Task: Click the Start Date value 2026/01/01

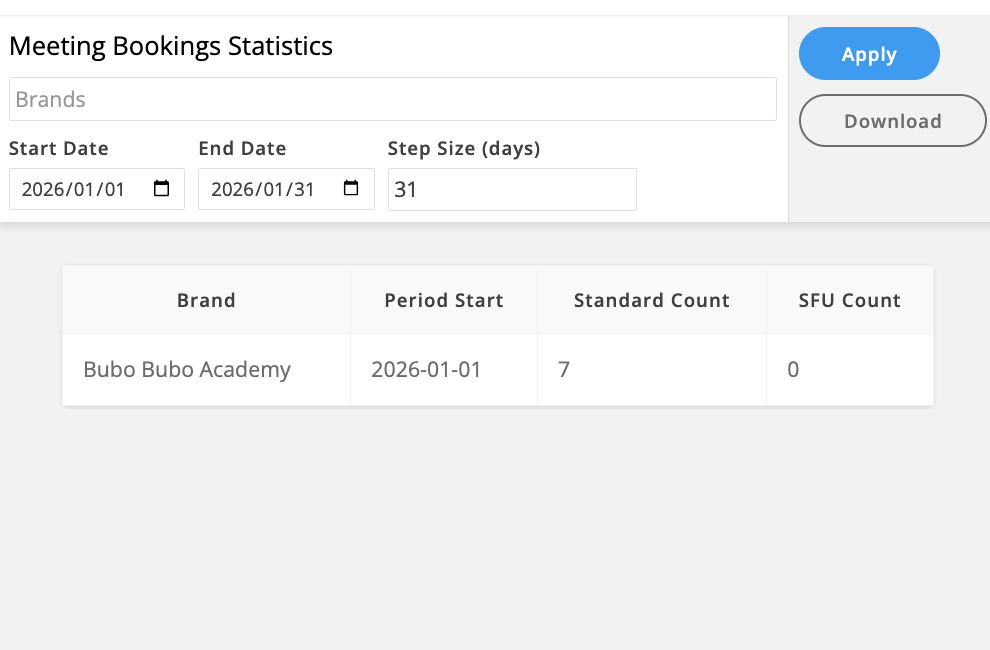Action: click(74, 189)
